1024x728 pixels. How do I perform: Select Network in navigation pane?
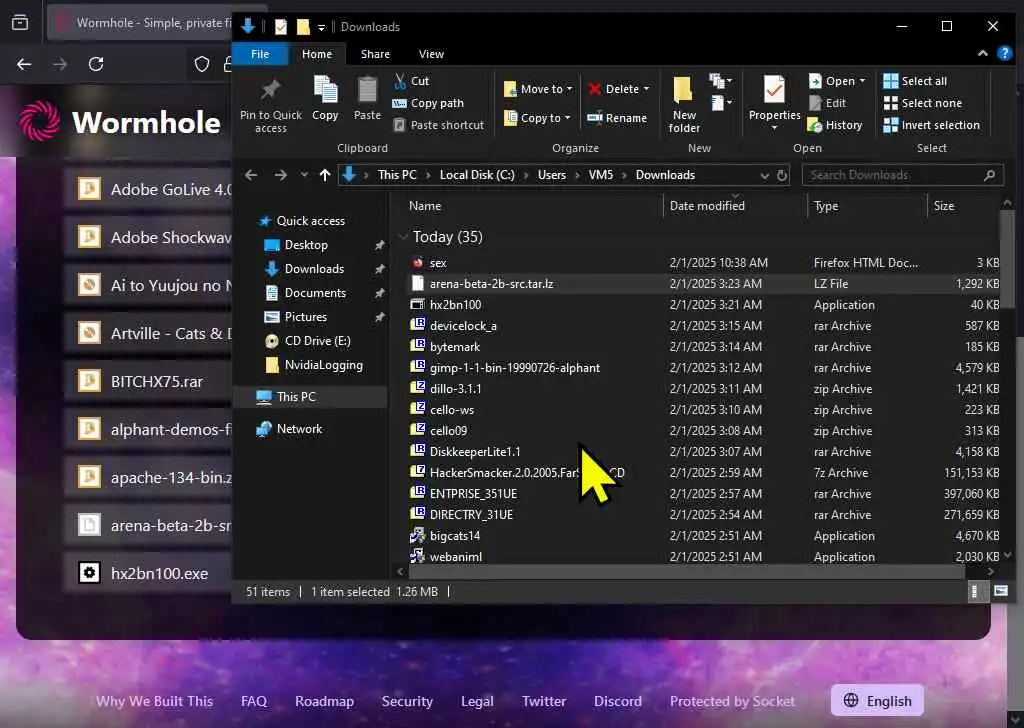[x=299, y=429]
